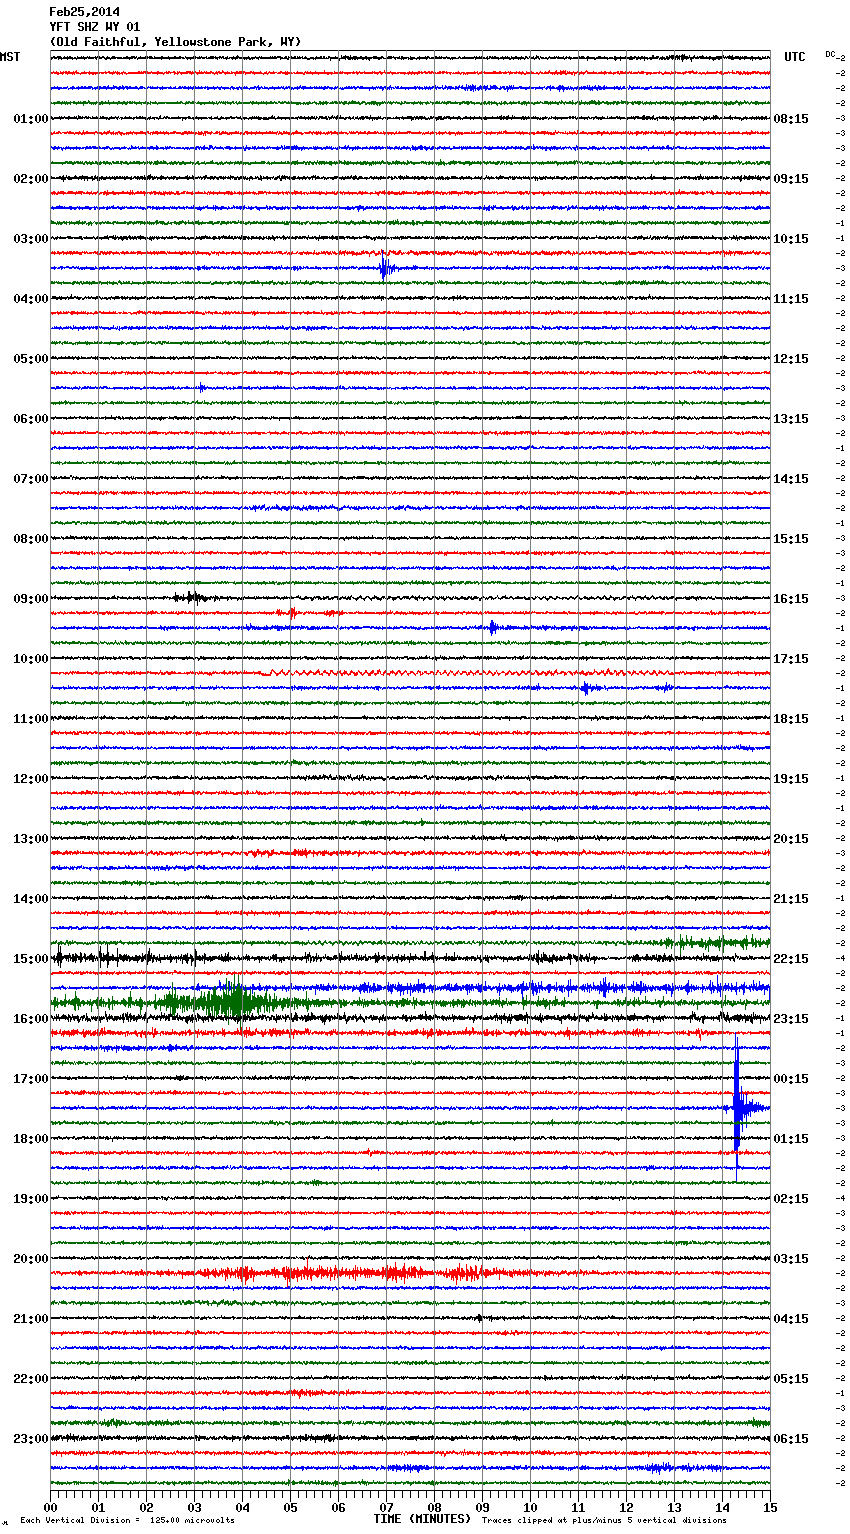
Task: Click the date label Feb25,2014
Action: 84,12
